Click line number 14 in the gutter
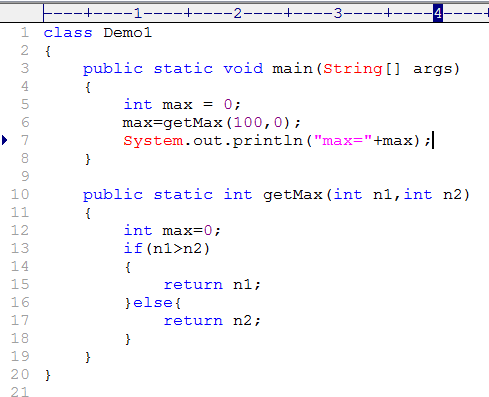Image resolution: width=489 pixels, height=397 pixels. coord(20,266)
